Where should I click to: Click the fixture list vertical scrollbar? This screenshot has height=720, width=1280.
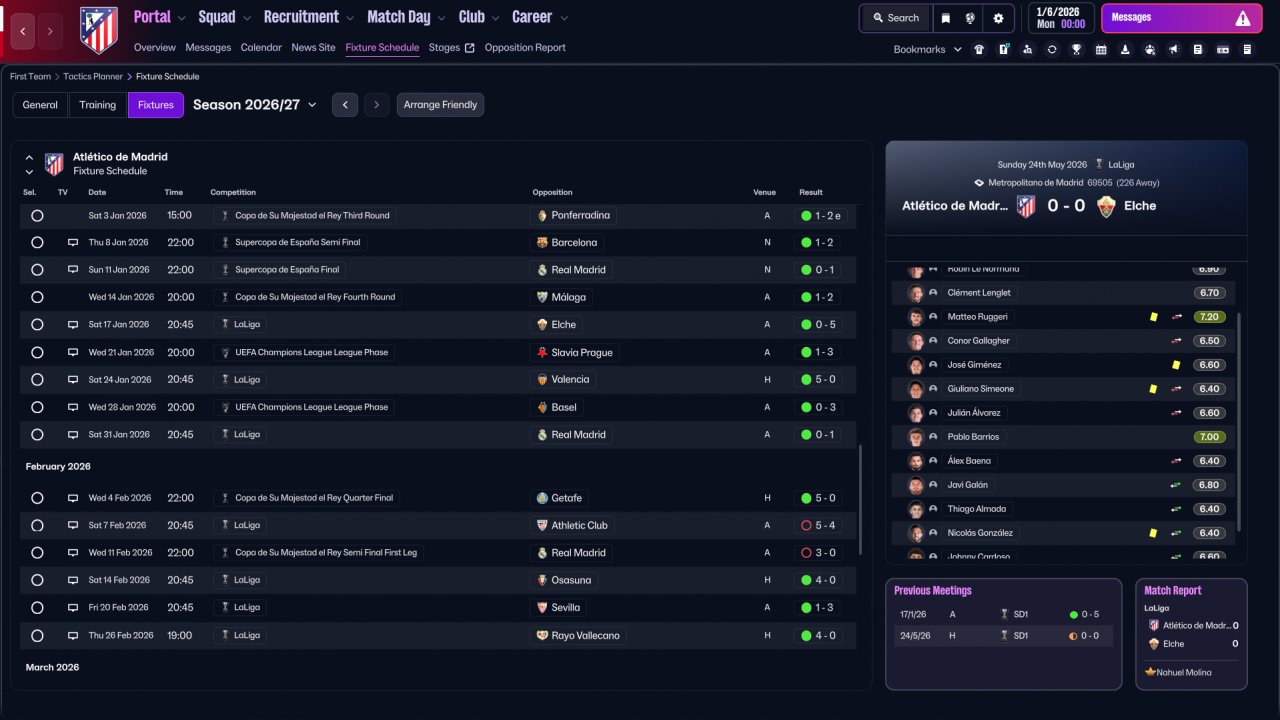[x=860, y=500]
